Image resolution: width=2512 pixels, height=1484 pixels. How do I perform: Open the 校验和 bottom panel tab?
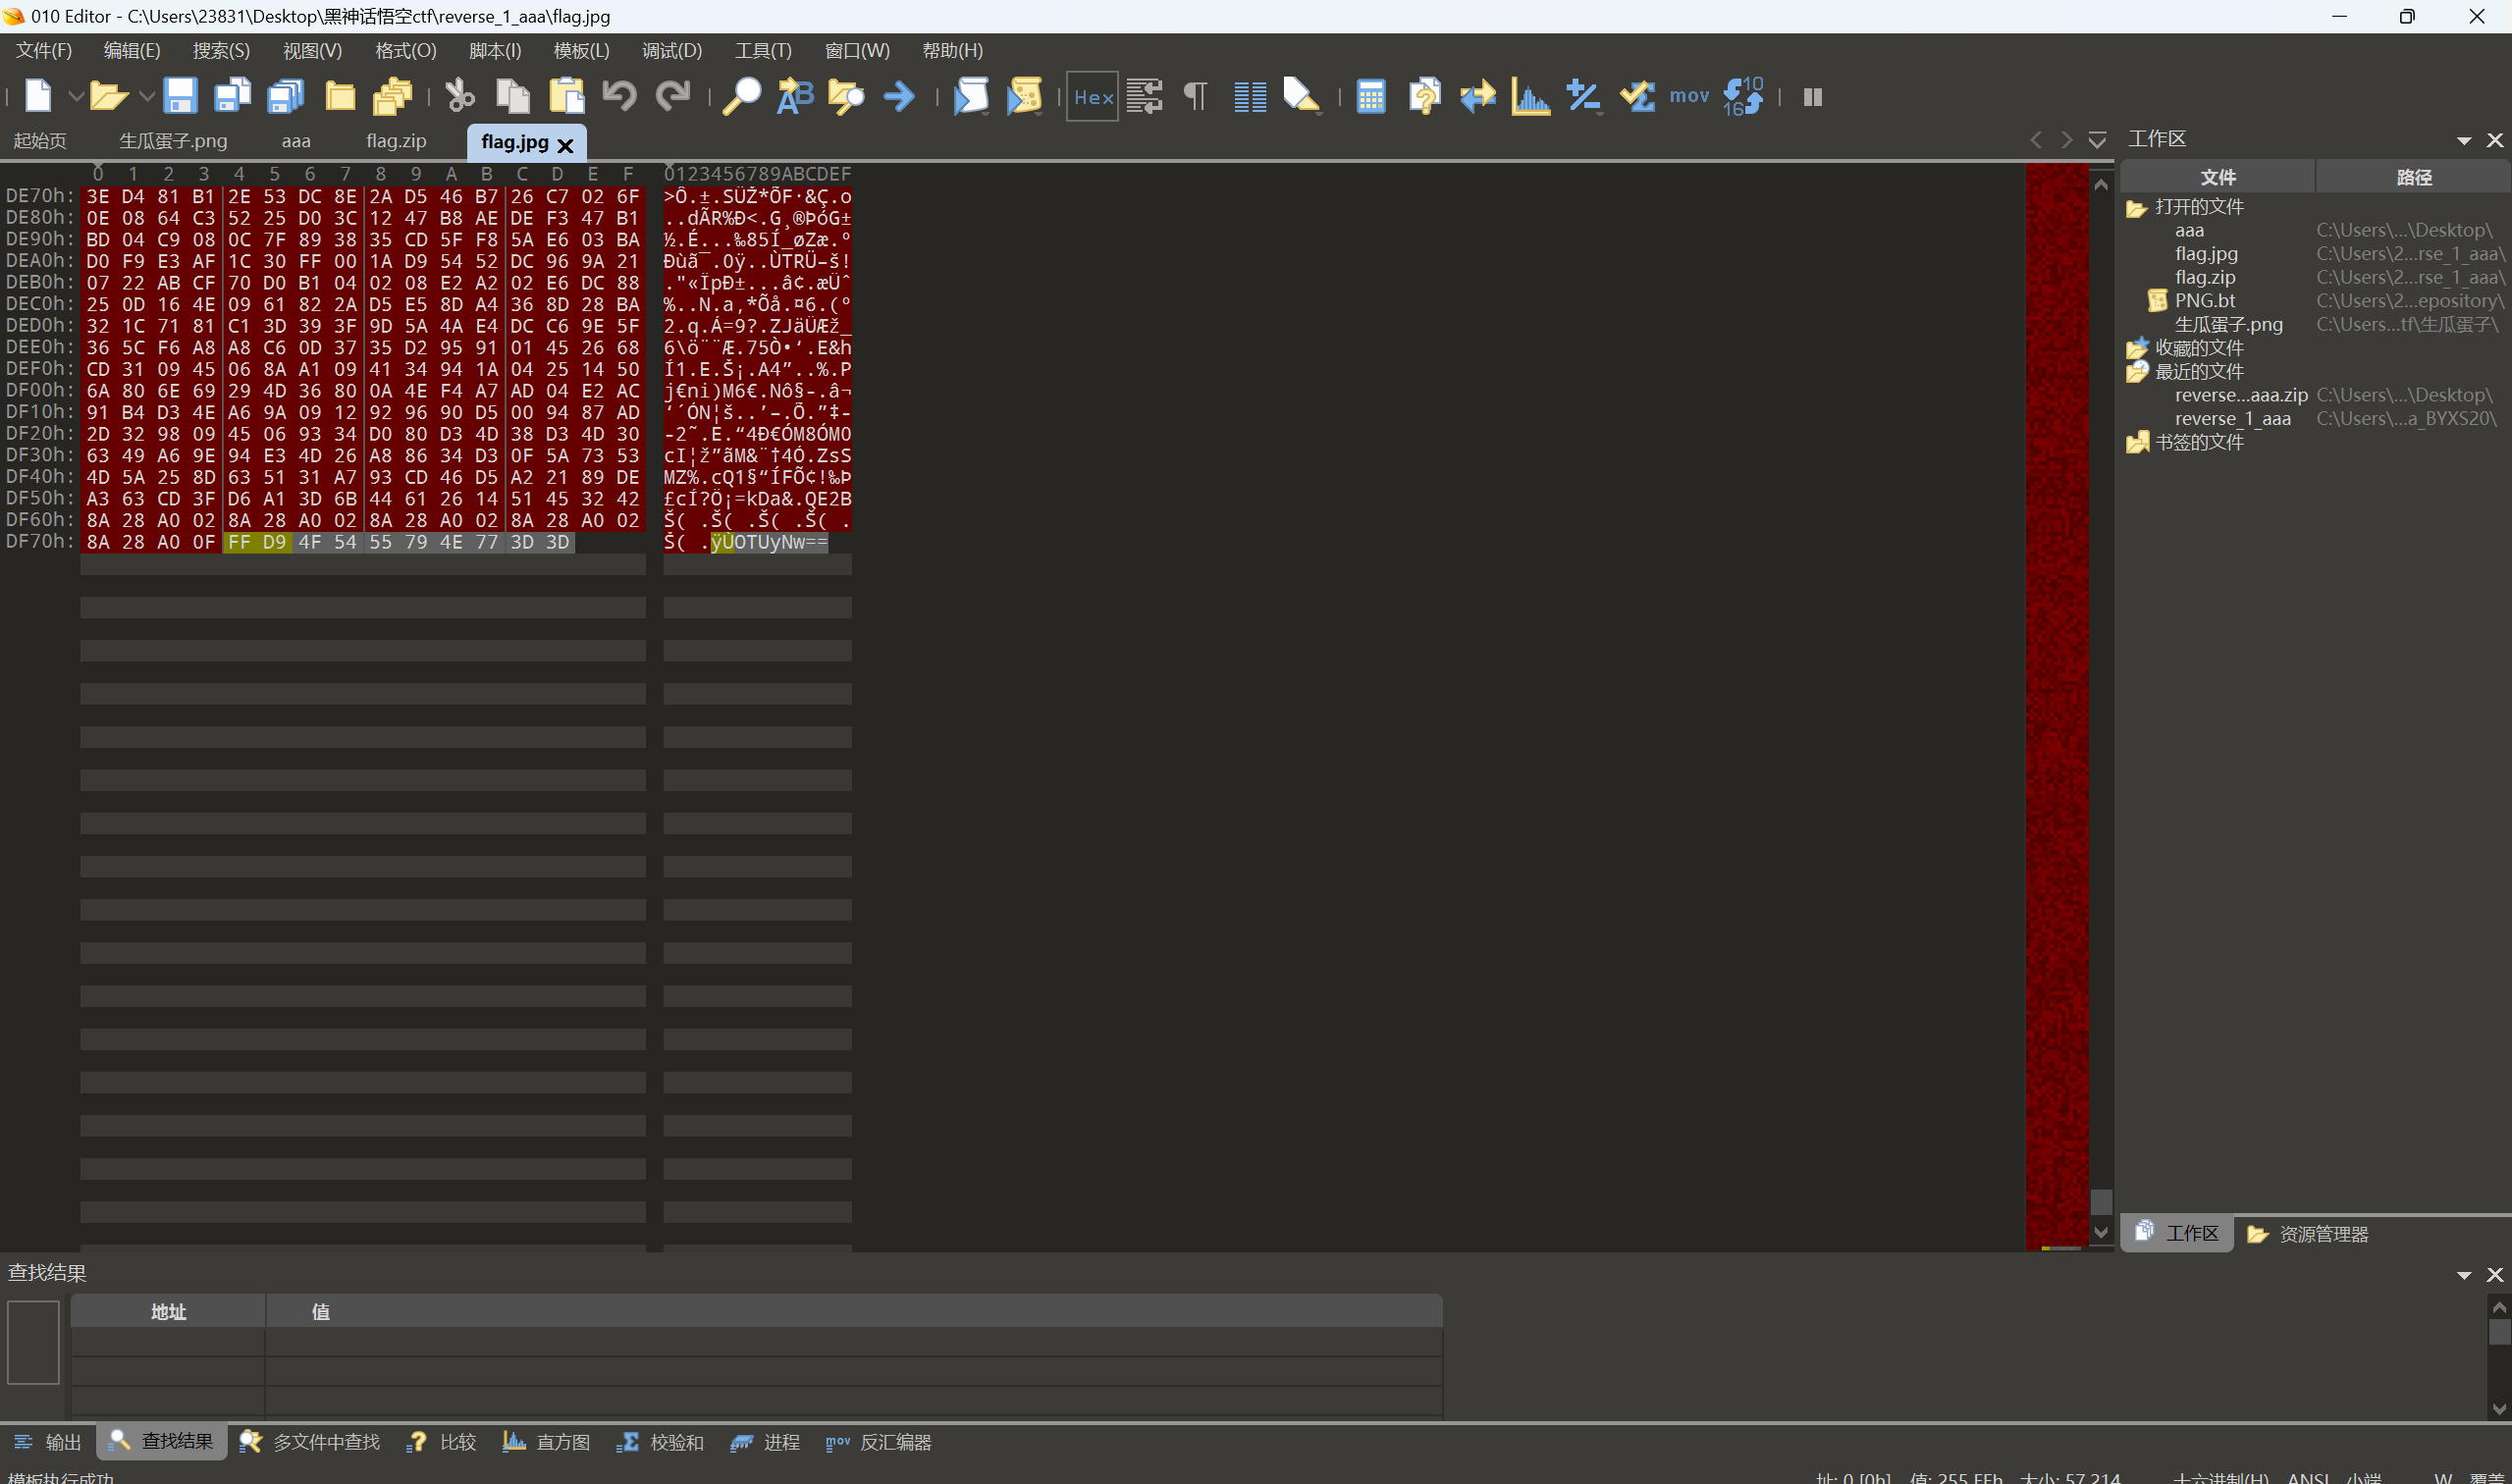pos(660,1442)
